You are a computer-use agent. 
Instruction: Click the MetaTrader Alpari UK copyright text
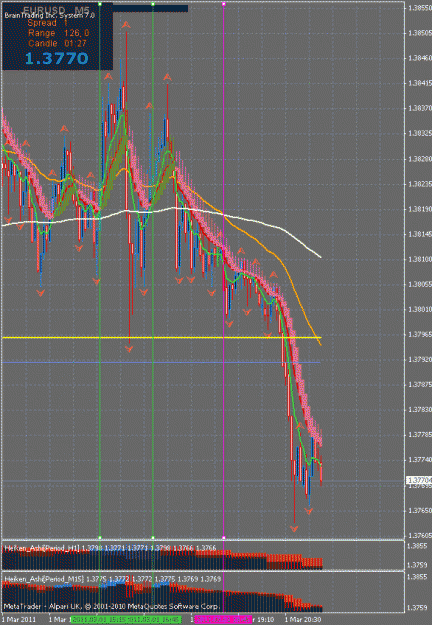pos(112,607)
